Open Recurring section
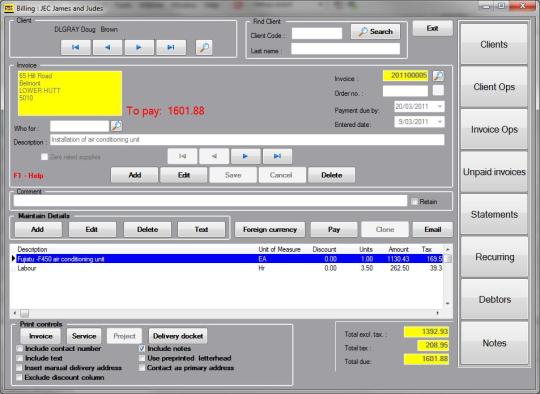The width and height of the screenshot is (540, 394). coord(494,257)
